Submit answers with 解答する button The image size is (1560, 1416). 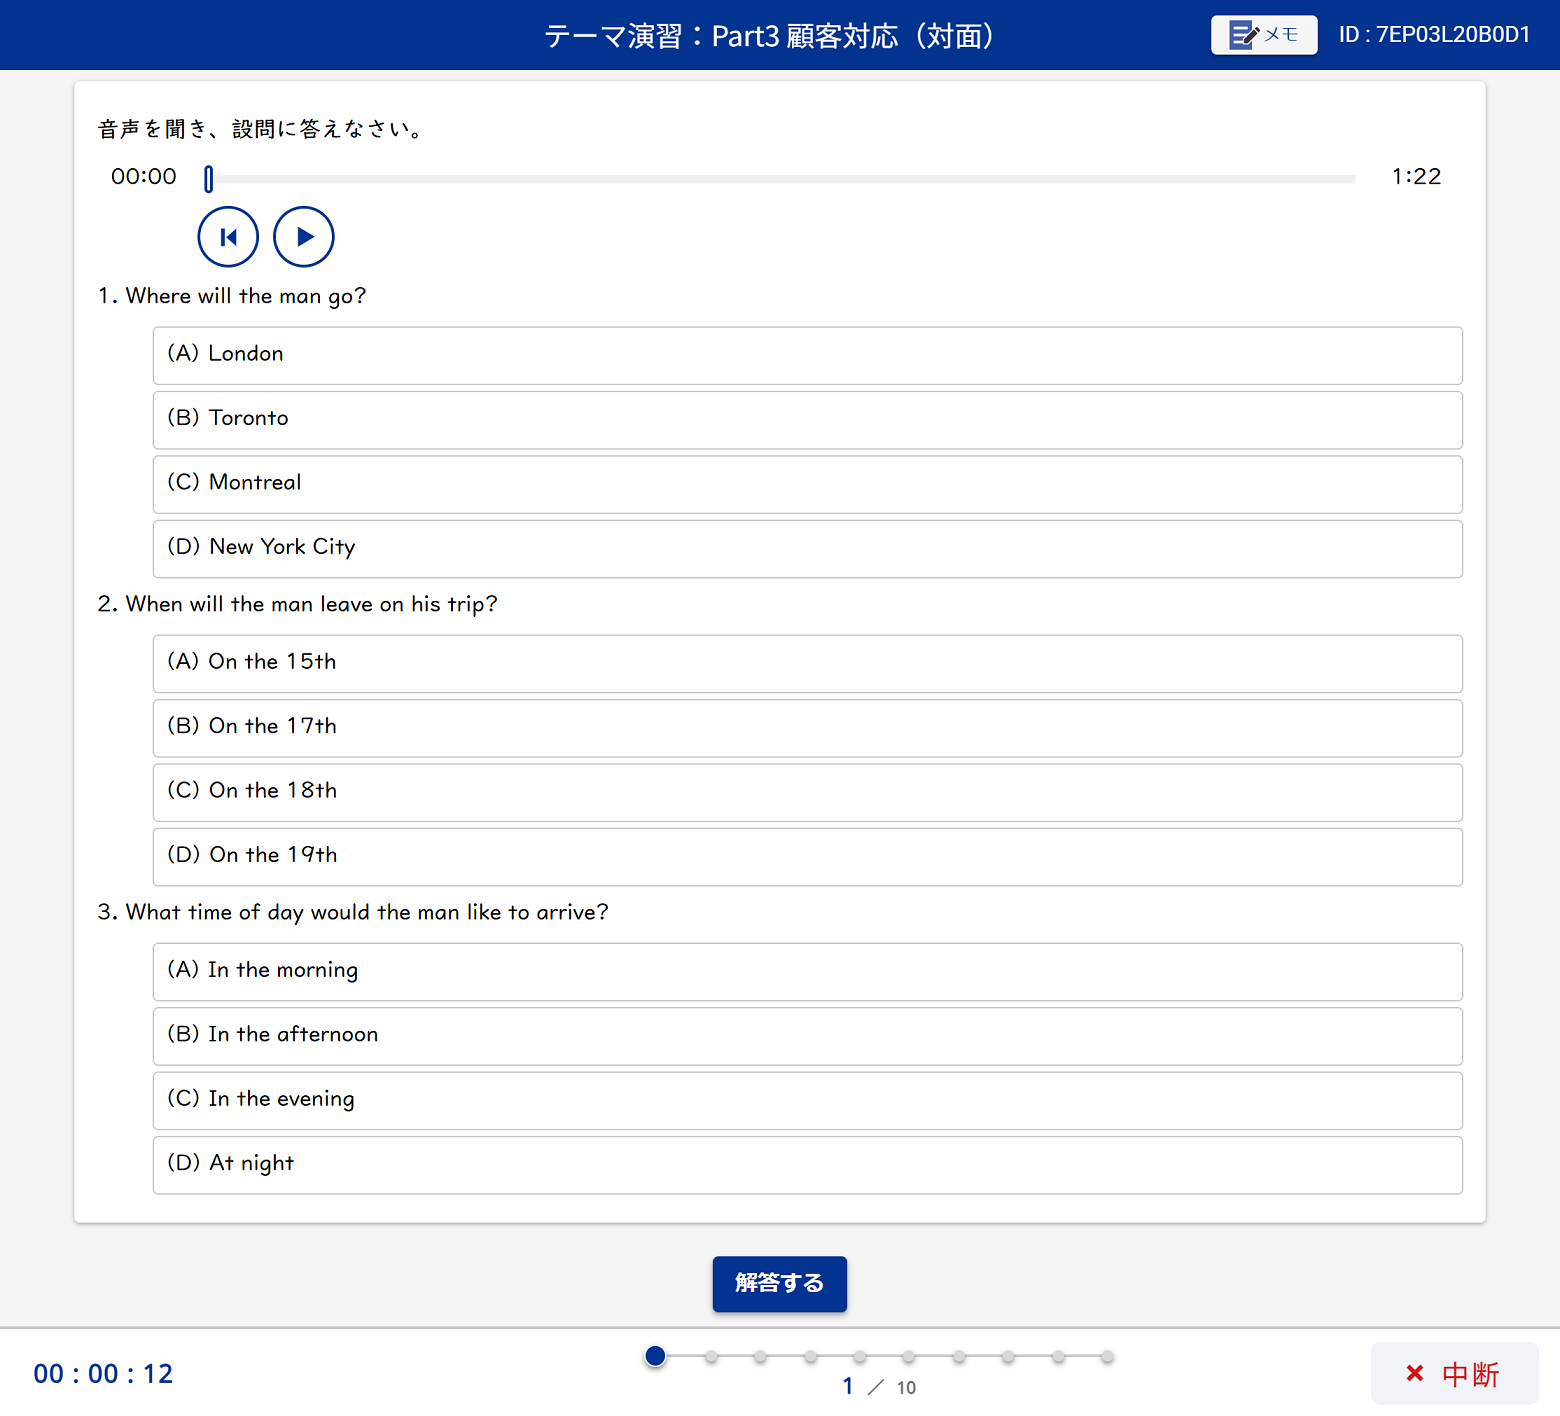coord(779,1283)
